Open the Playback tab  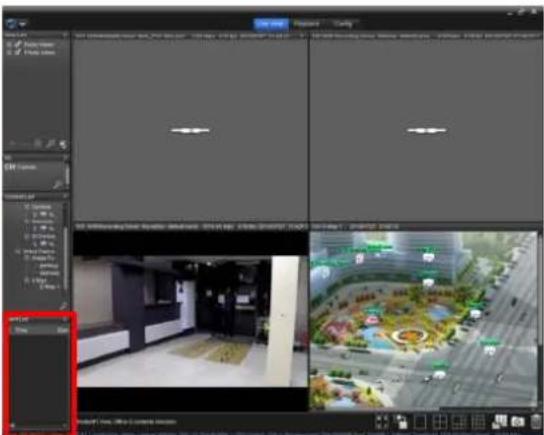(307, 24)
